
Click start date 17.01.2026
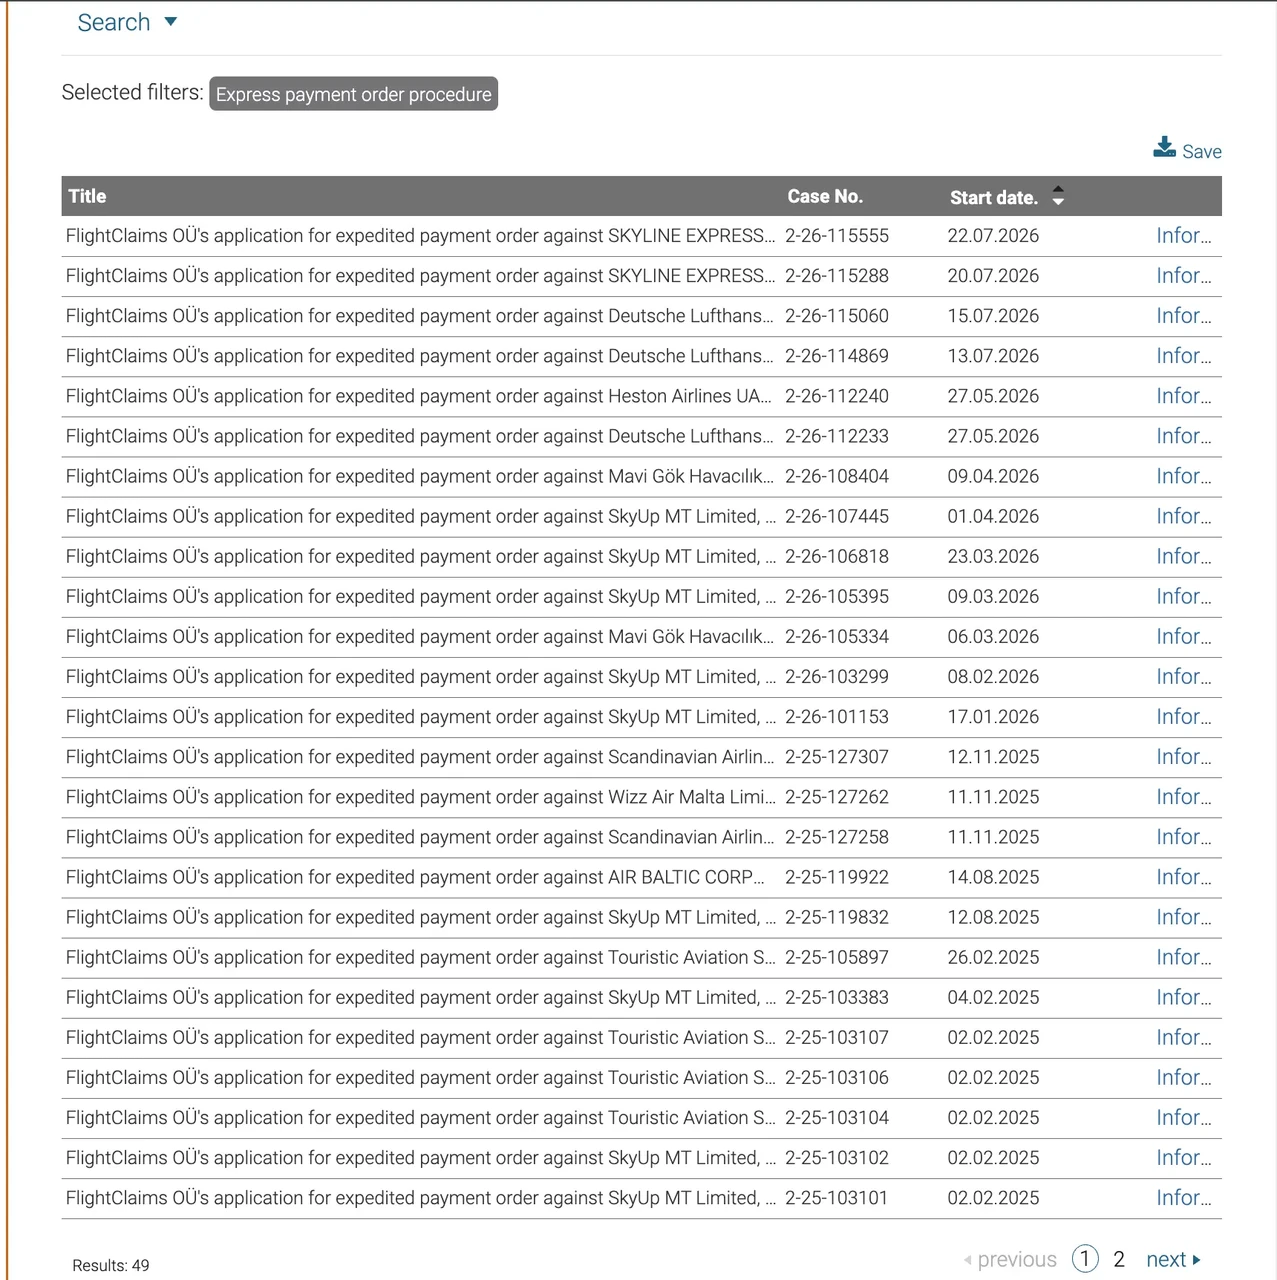pos(993,717)
